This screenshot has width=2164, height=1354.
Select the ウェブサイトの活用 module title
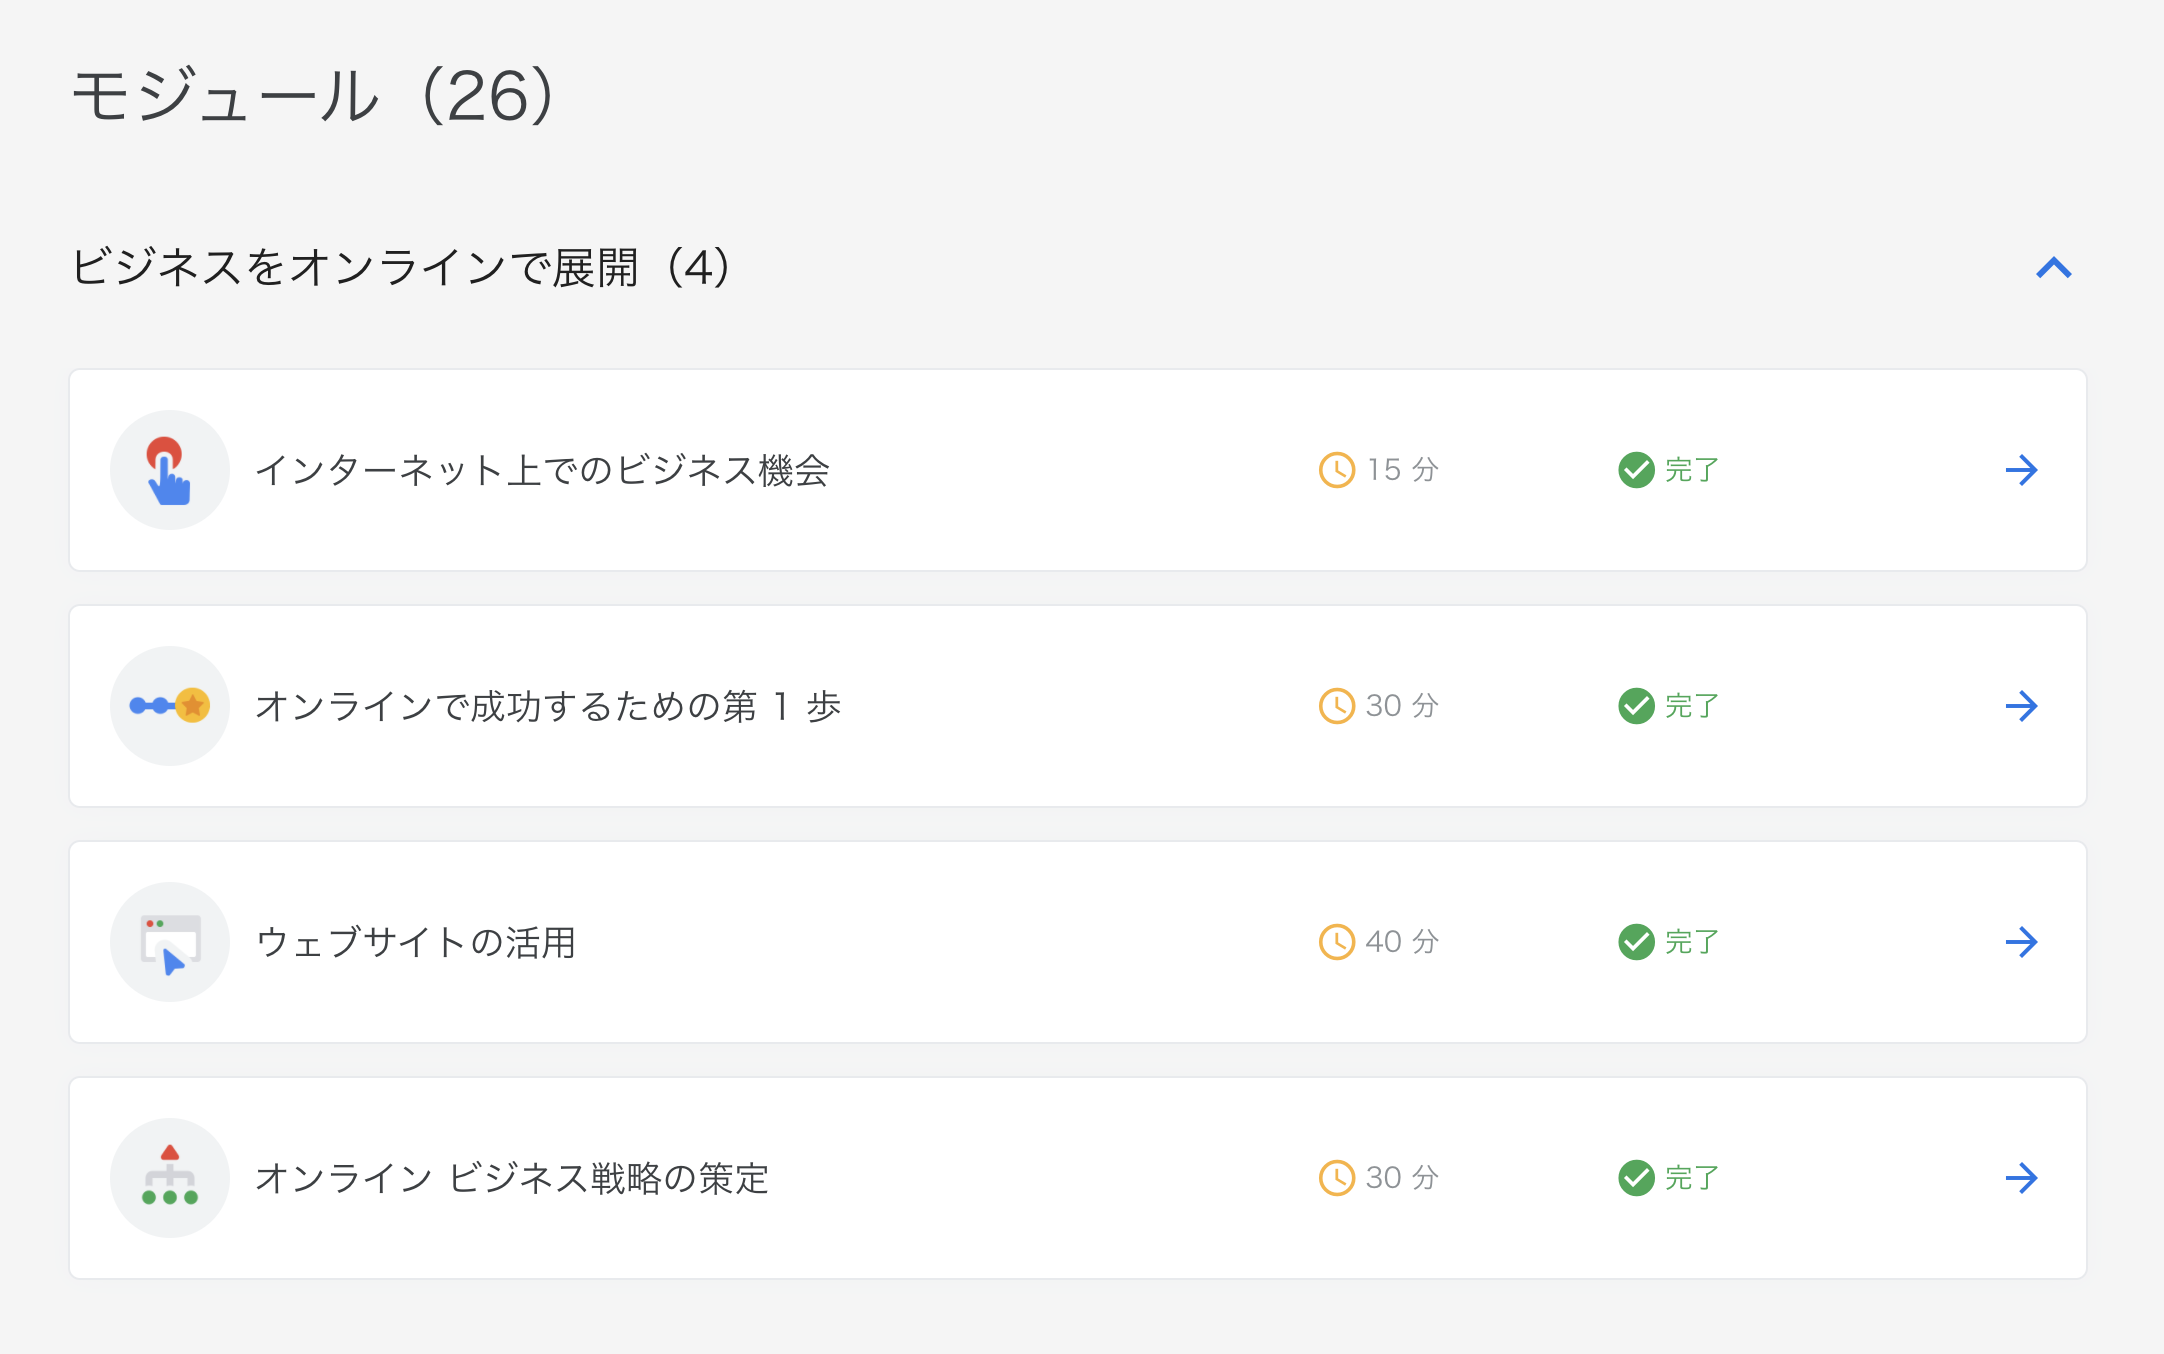(416, 942)
